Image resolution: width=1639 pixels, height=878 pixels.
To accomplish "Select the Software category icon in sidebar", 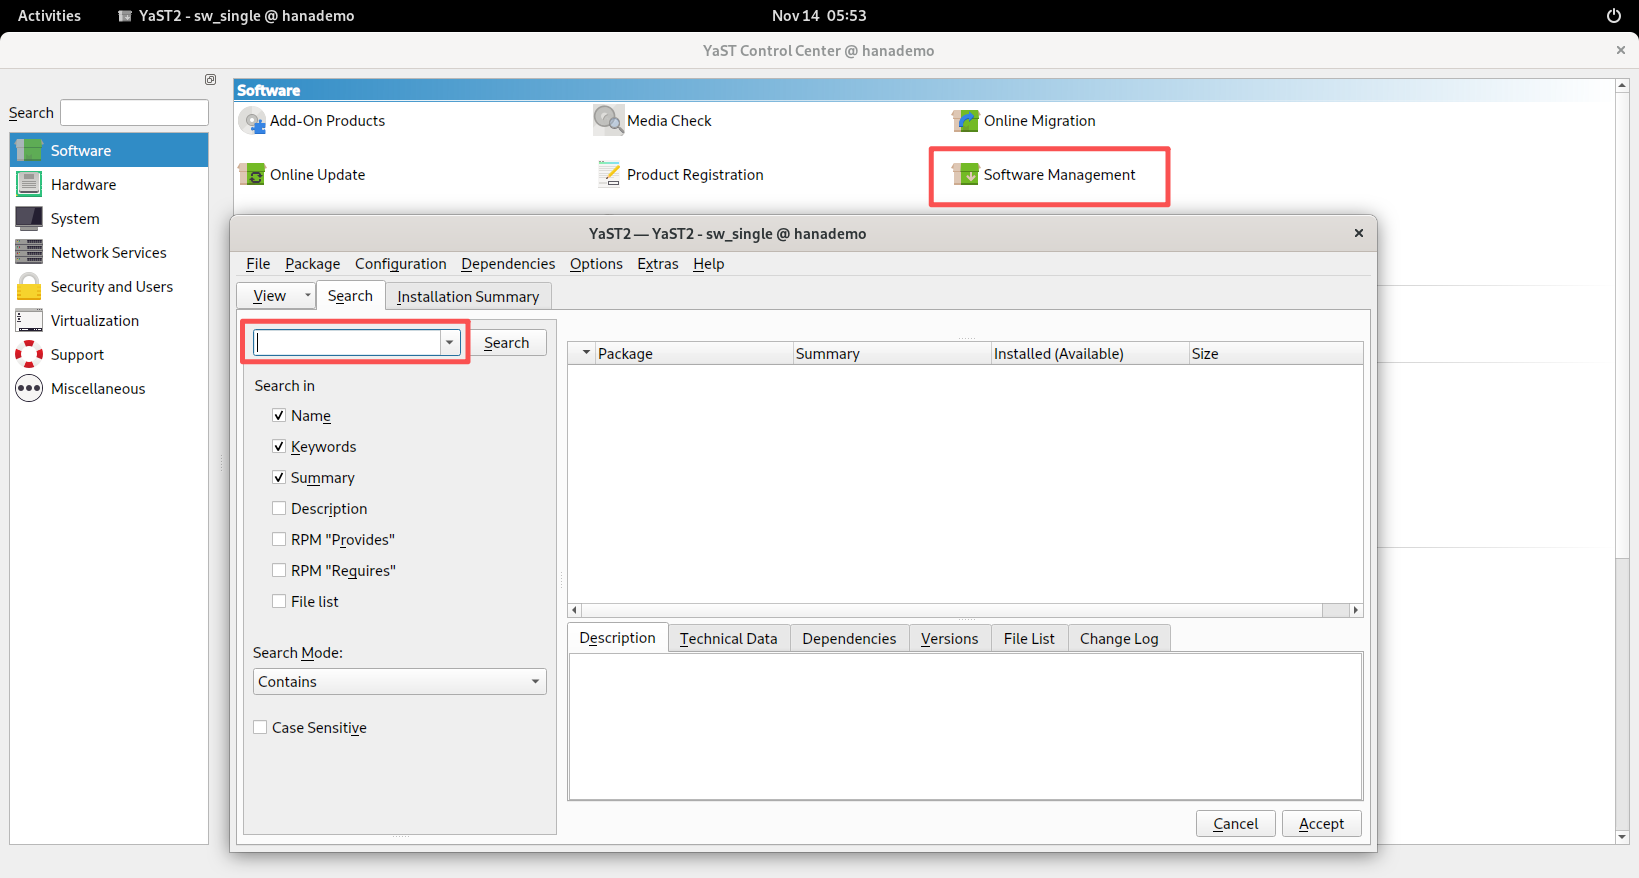I will tap(29, 151).
